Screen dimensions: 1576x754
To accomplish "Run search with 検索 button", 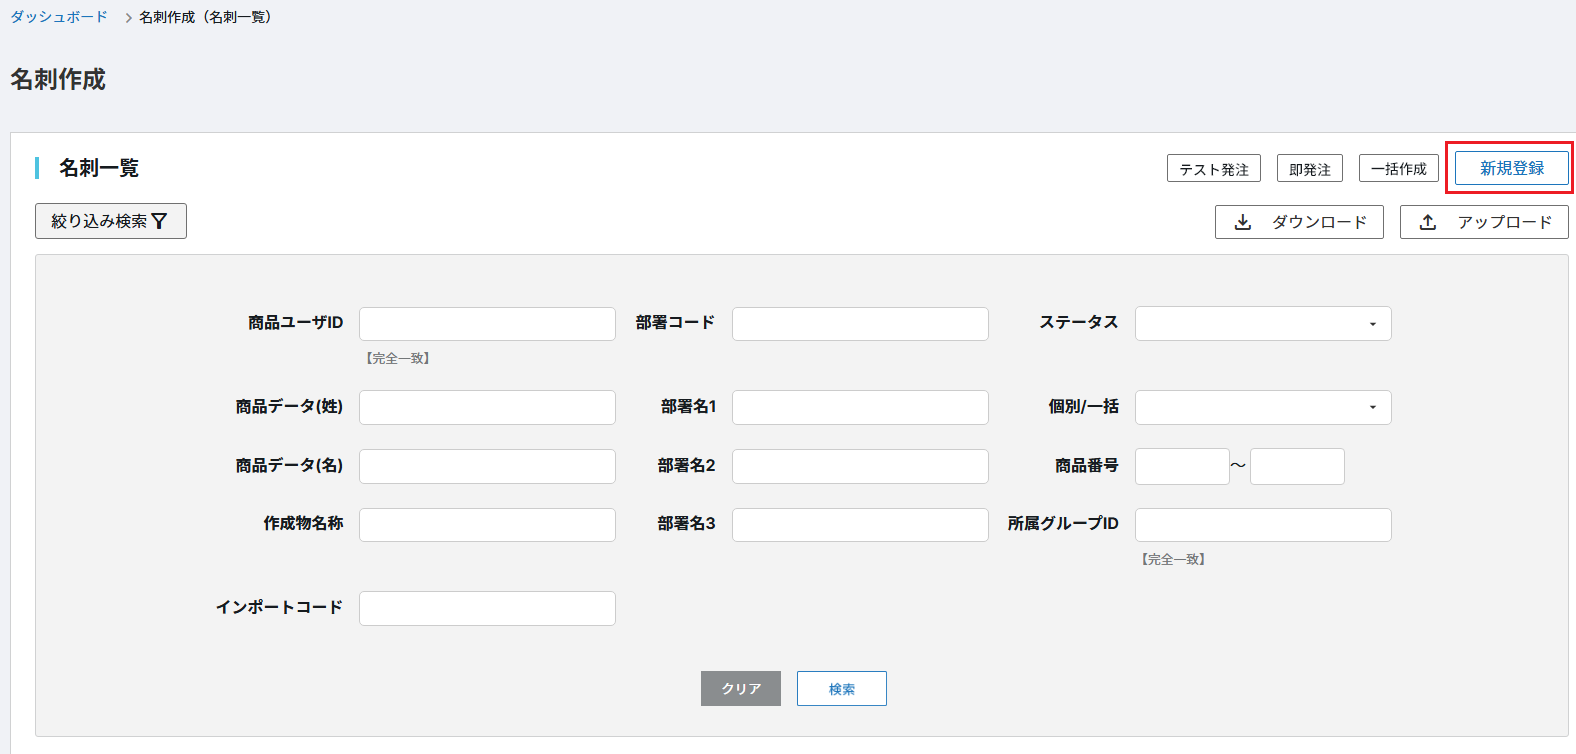I will click(841, 689).
